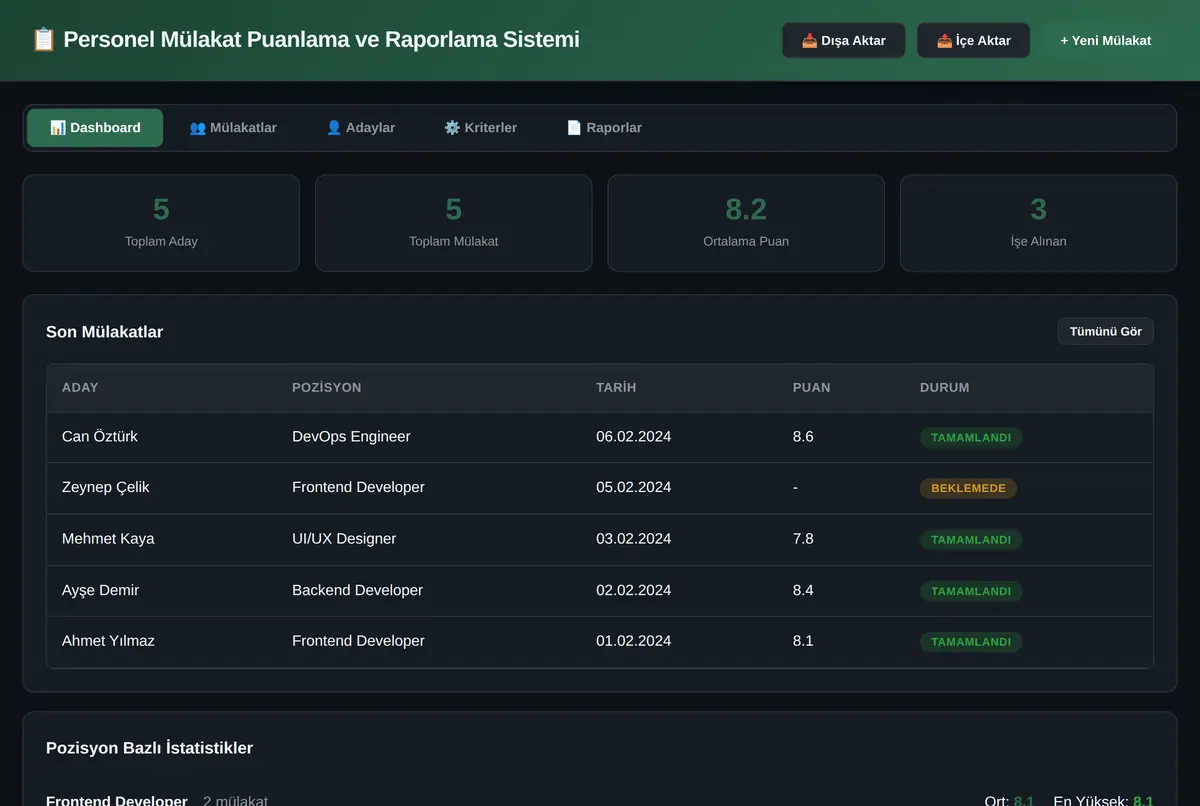Switch to the Mülakatlar tab

click(x=233, y=128)
